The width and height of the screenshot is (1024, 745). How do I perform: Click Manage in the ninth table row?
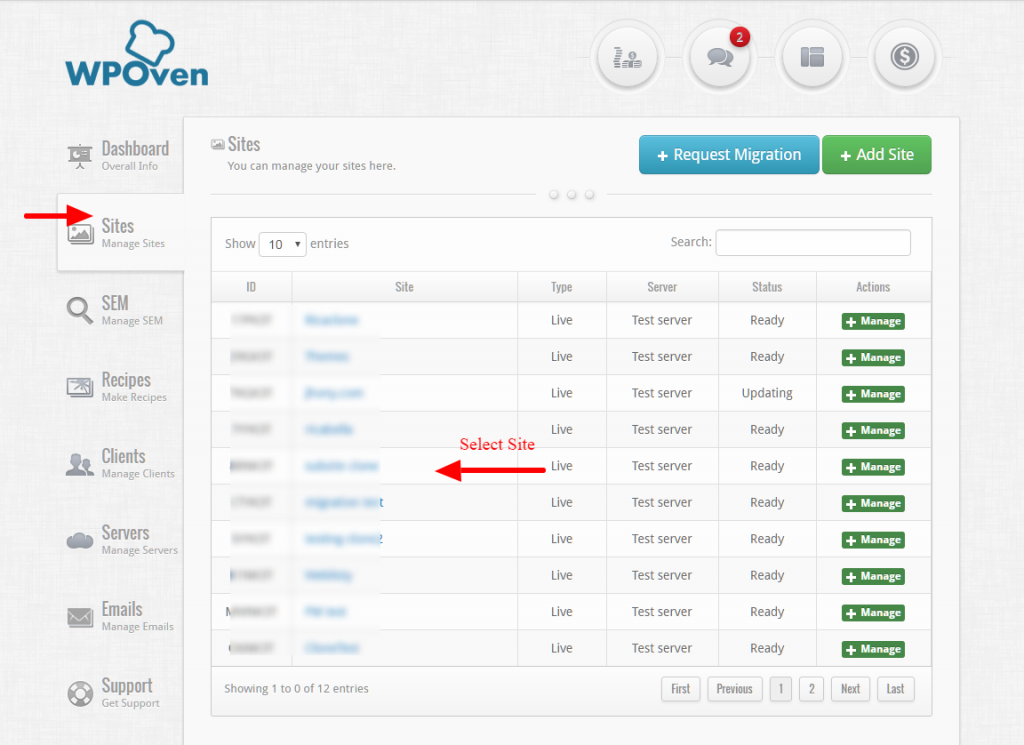[x=873, y=613]
